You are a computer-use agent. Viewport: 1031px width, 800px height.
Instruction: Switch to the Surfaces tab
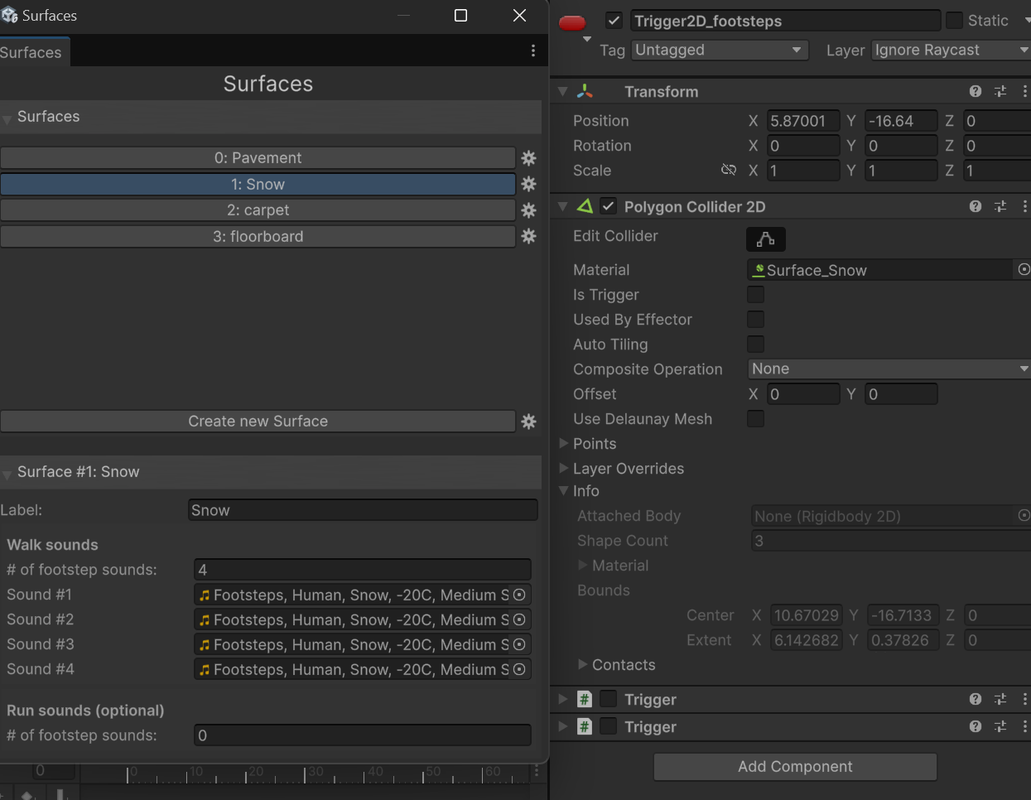click(x=31, y=52)
